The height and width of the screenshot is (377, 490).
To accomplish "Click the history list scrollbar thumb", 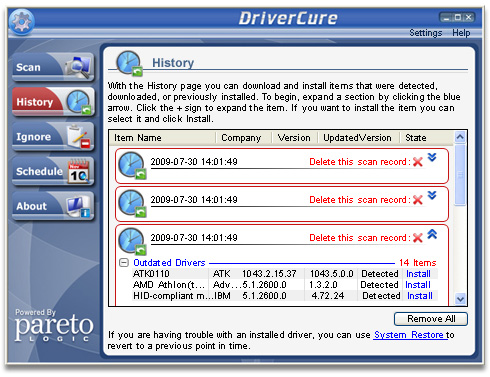I will 460,175.
